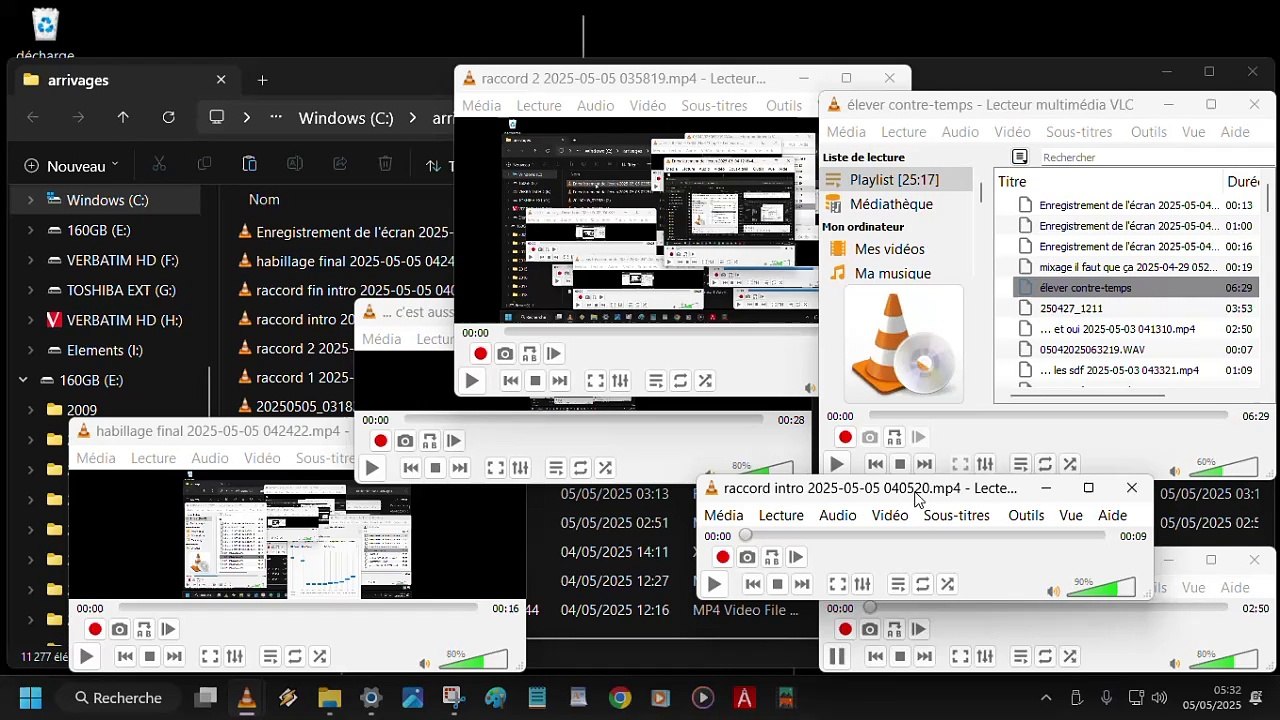Click the Nom column header in File Explorer
This screenshot has height=720, width=1280.
264,200
